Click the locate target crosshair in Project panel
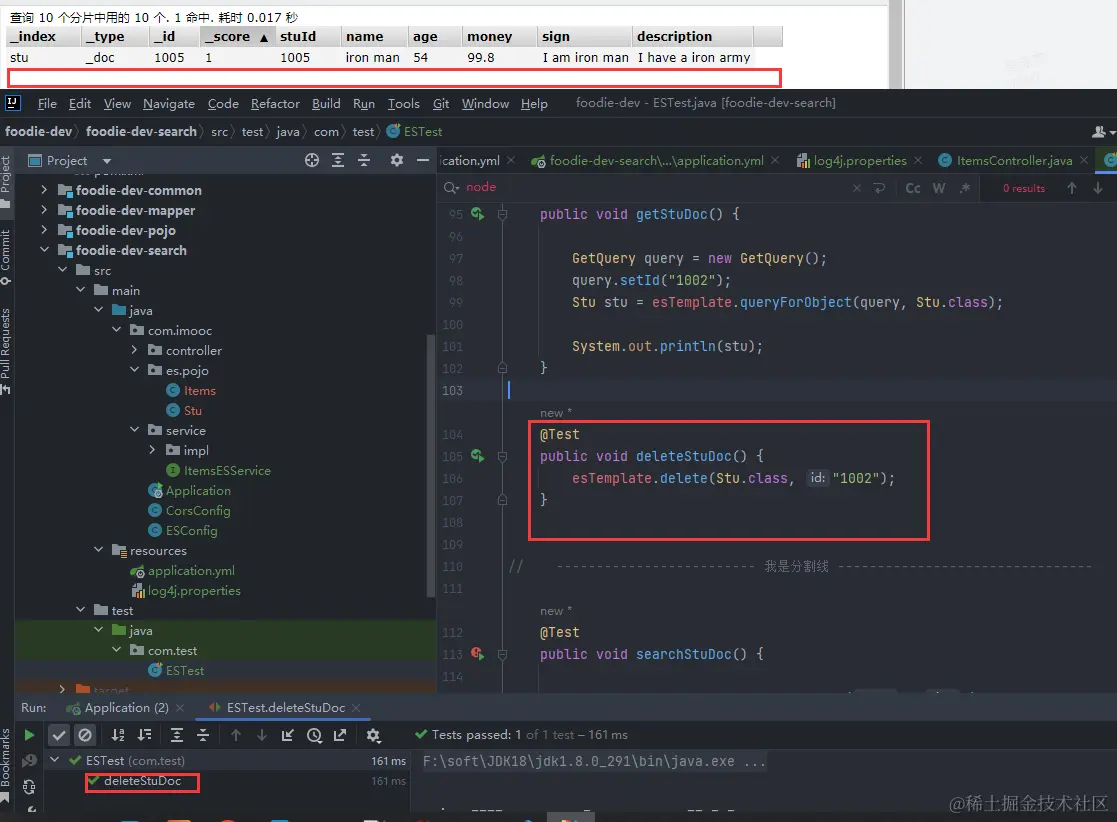The image size is (1117, 822). [x=312, y=160]
